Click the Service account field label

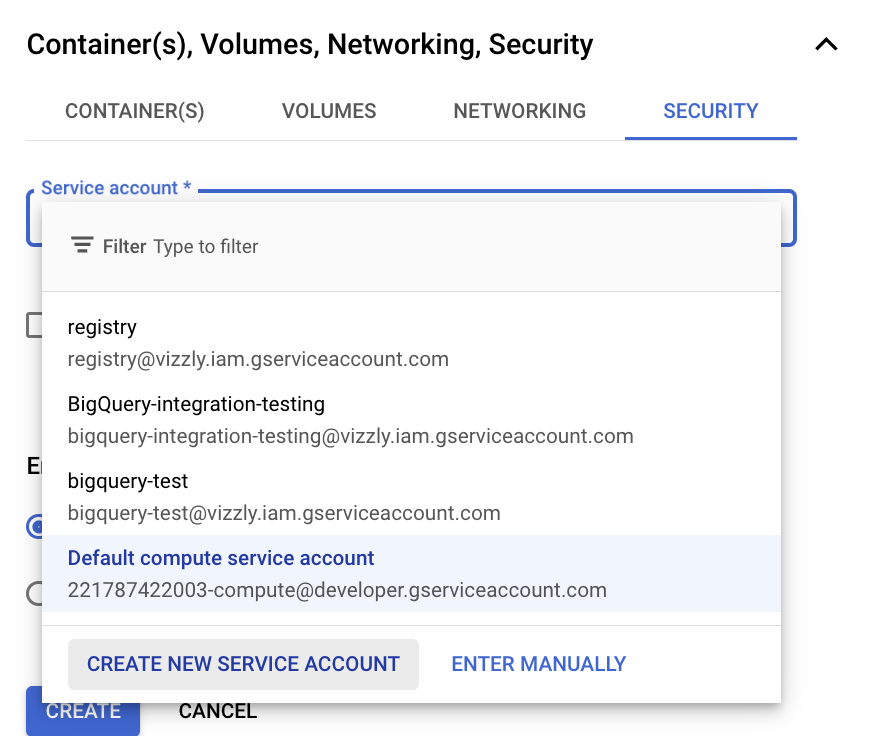[116, 188]
